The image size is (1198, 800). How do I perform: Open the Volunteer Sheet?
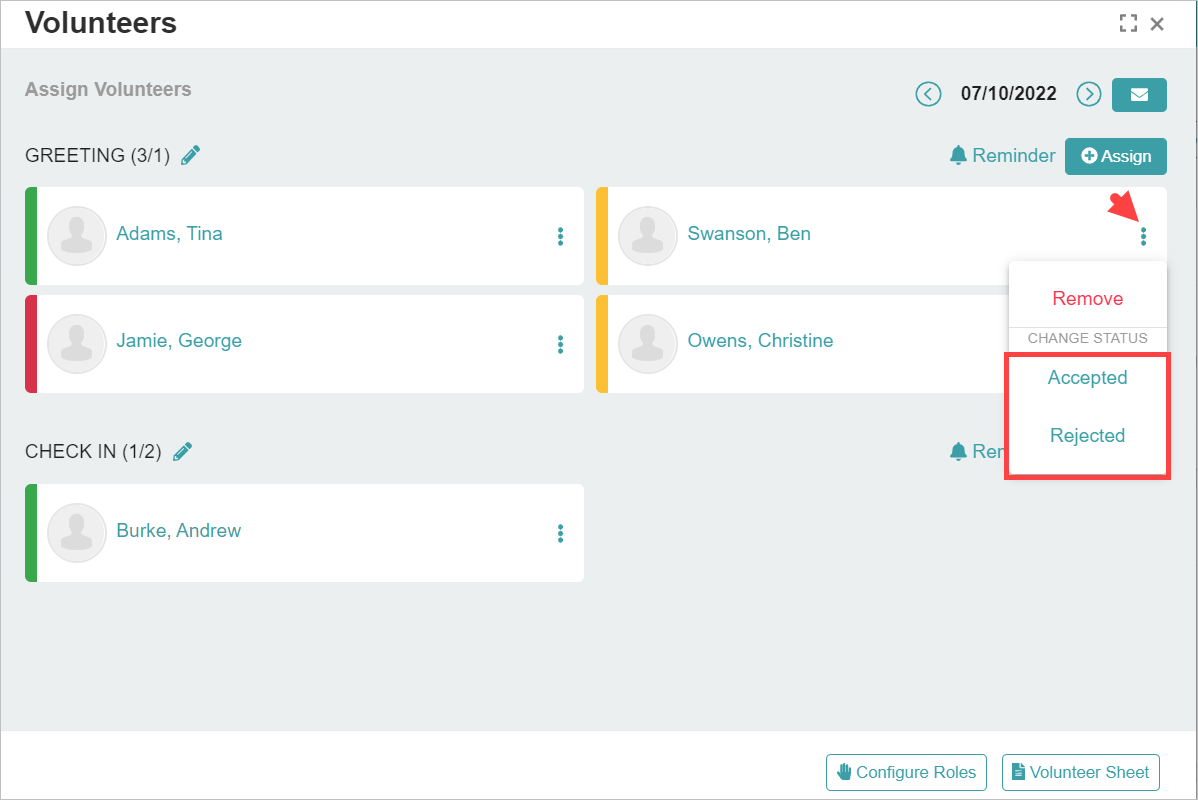pos(1080,772)
